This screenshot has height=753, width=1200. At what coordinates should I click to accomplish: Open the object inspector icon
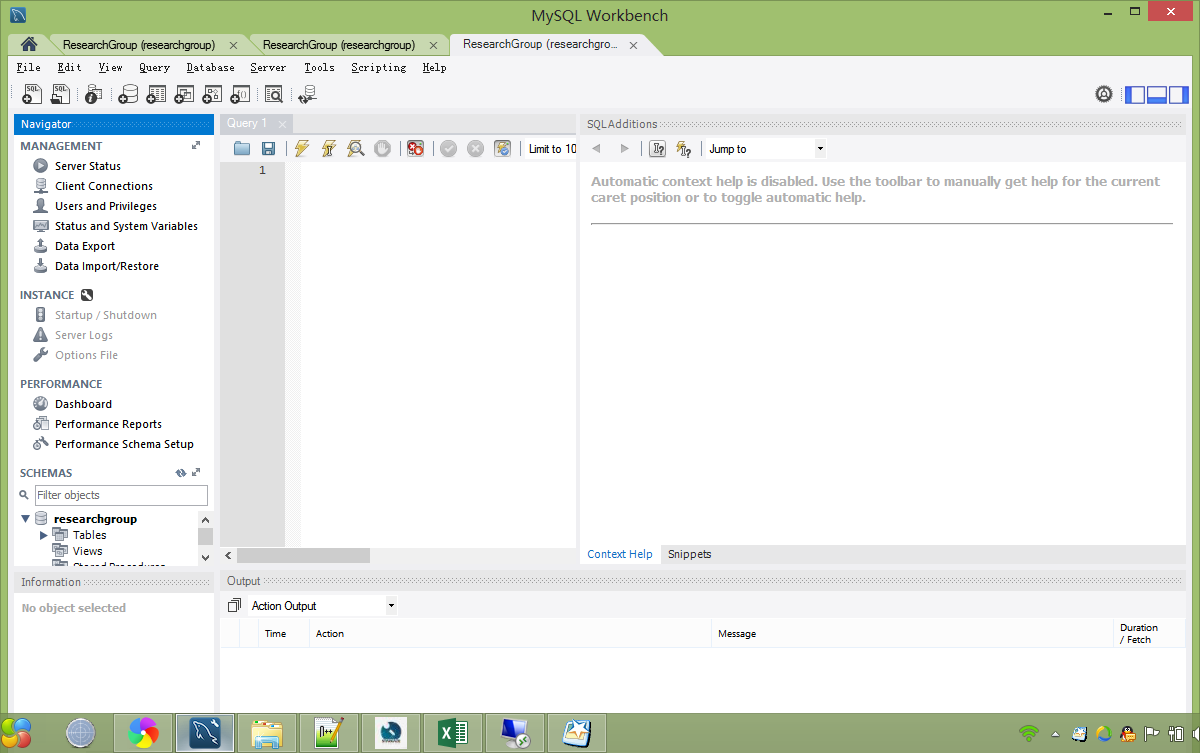point(93,94)
